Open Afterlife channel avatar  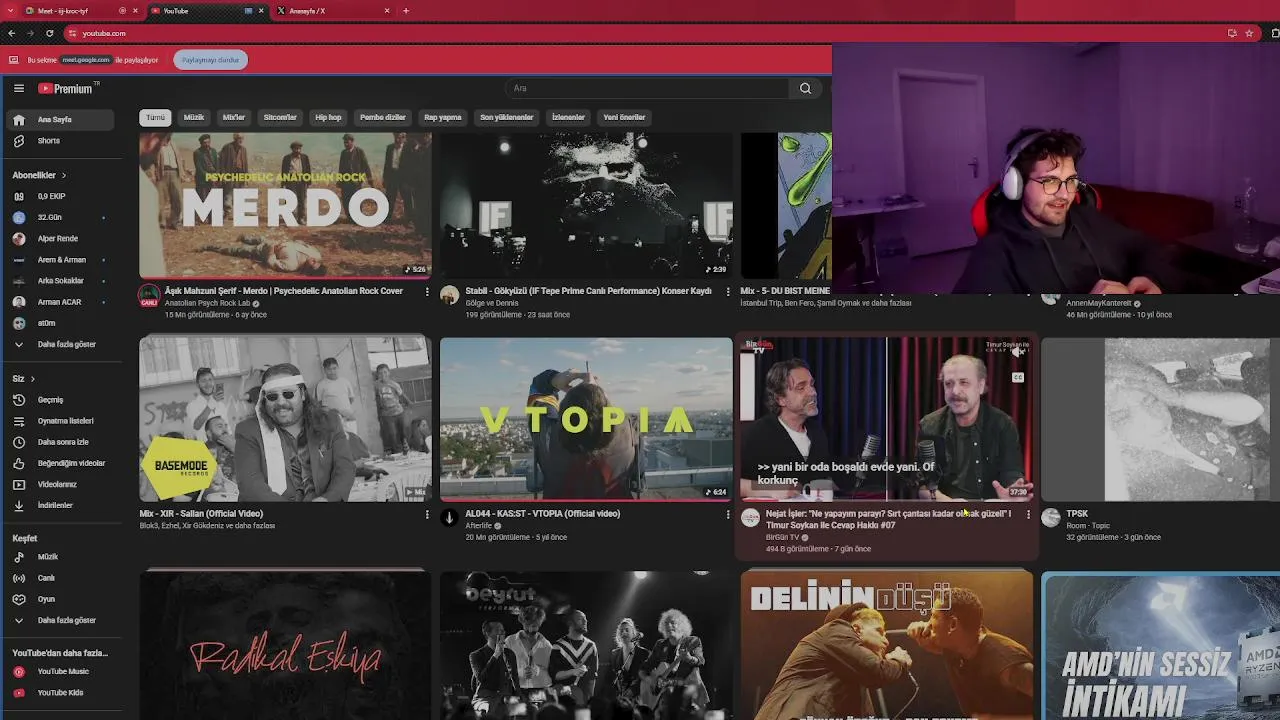(x=449, y=517)
